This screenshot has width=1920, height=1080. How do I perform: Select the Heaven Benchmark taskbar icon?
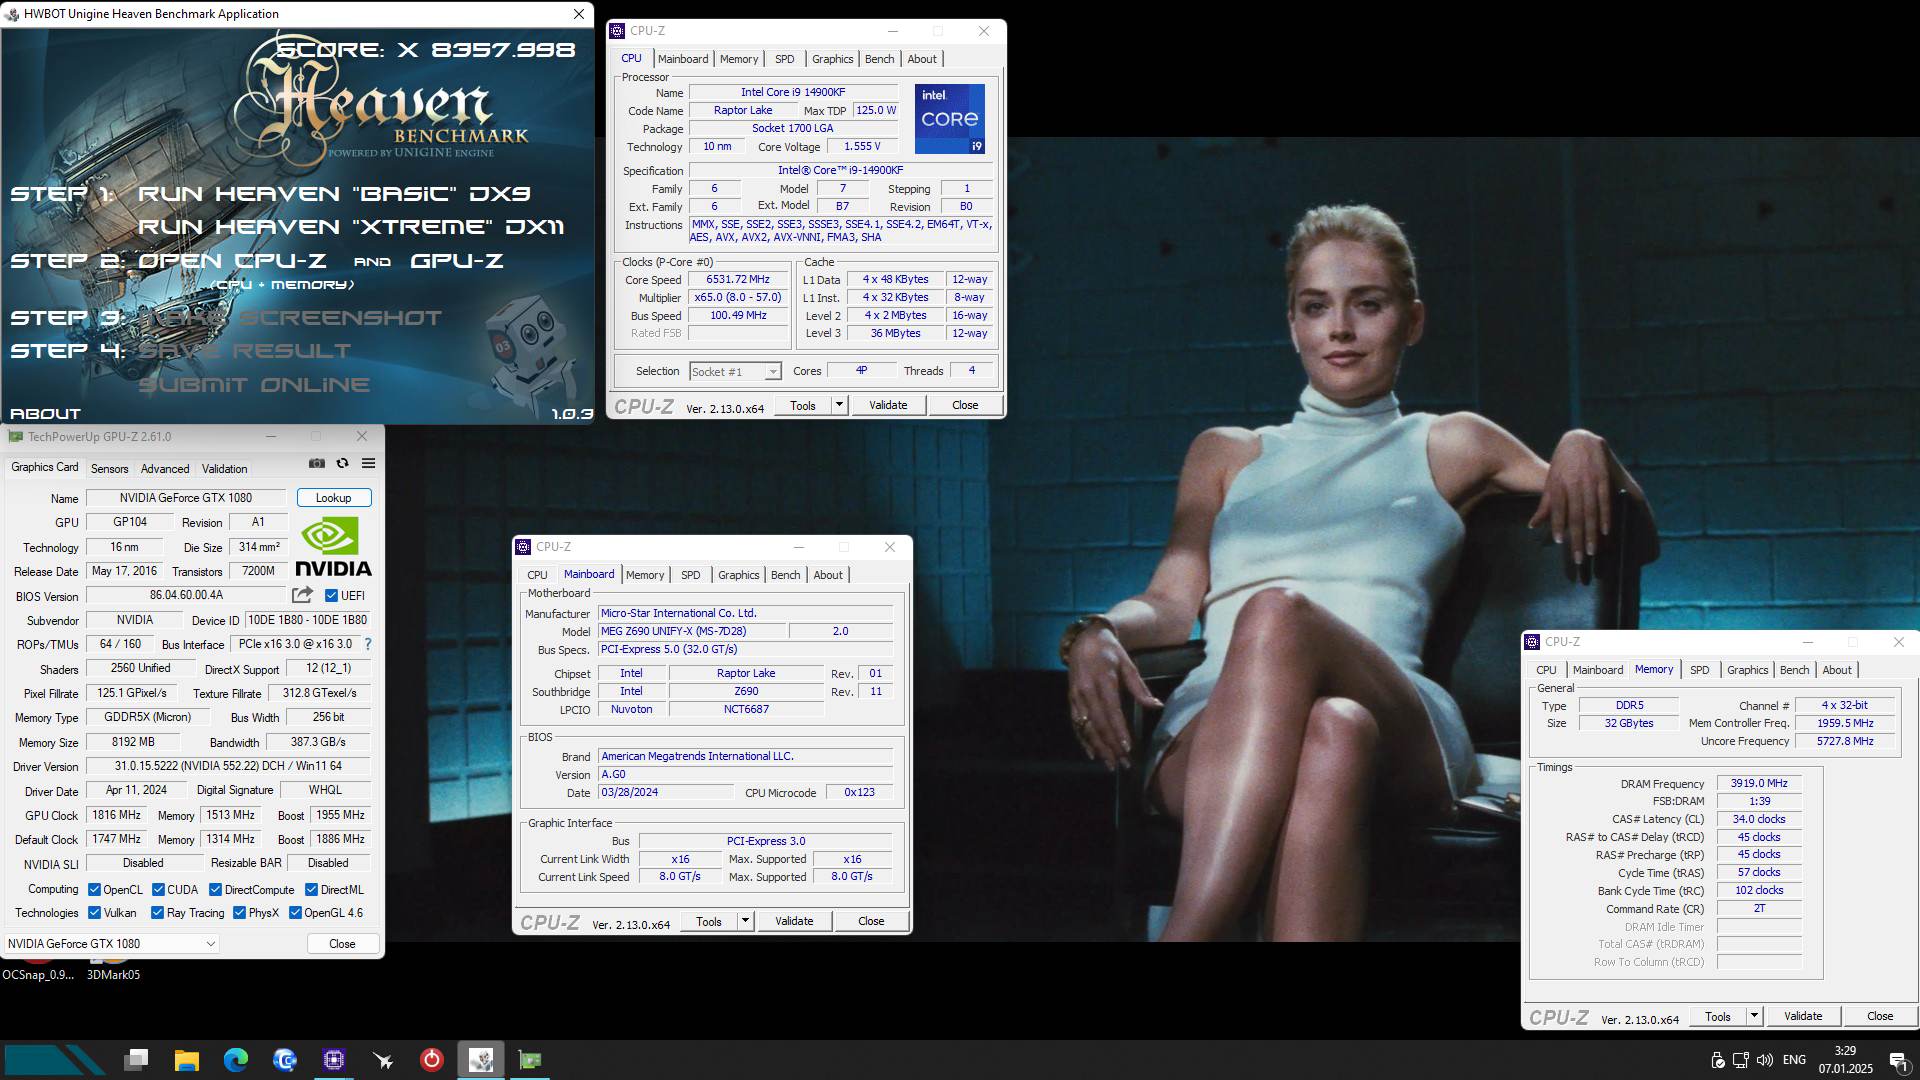pos(481,1059)
